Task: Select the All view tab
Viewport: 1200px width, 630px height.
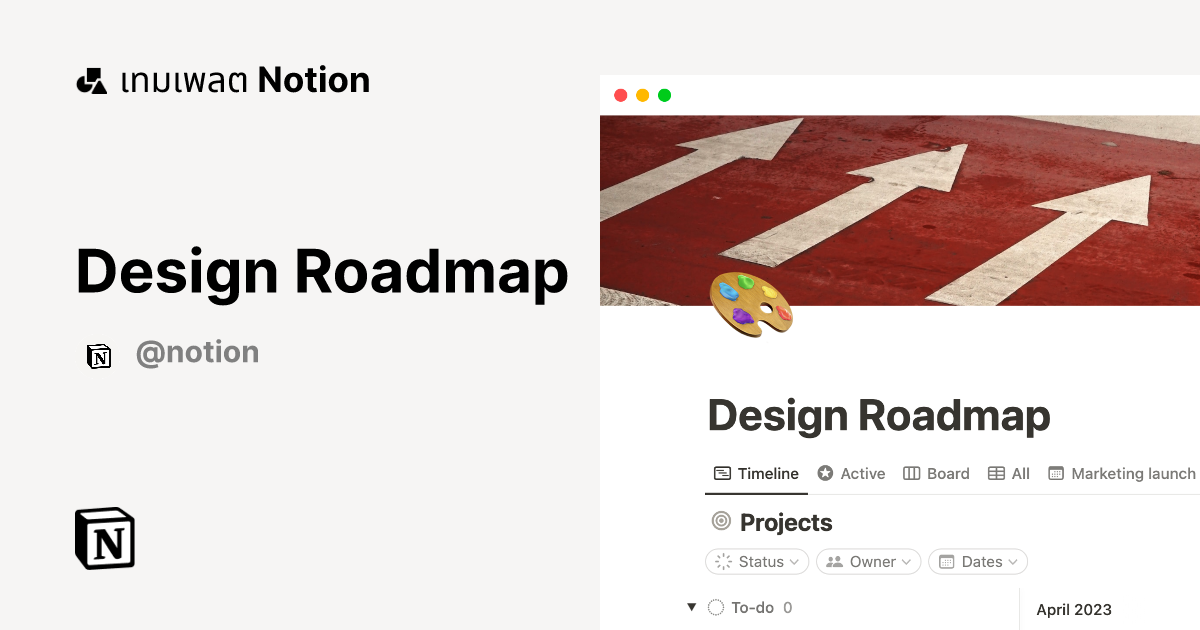Action: pos(1009,474)
